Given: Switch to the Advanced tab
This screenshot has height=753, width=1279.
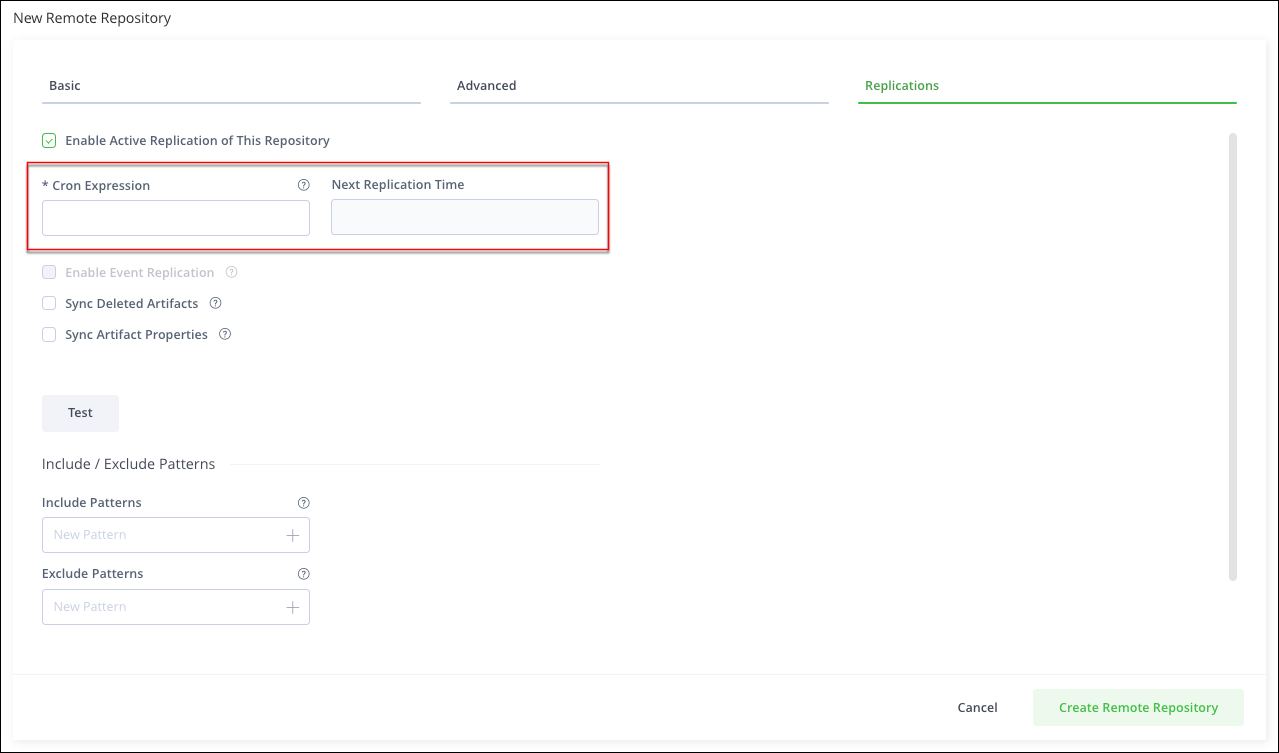Looking at the screenshot, I should pos(639,86).
